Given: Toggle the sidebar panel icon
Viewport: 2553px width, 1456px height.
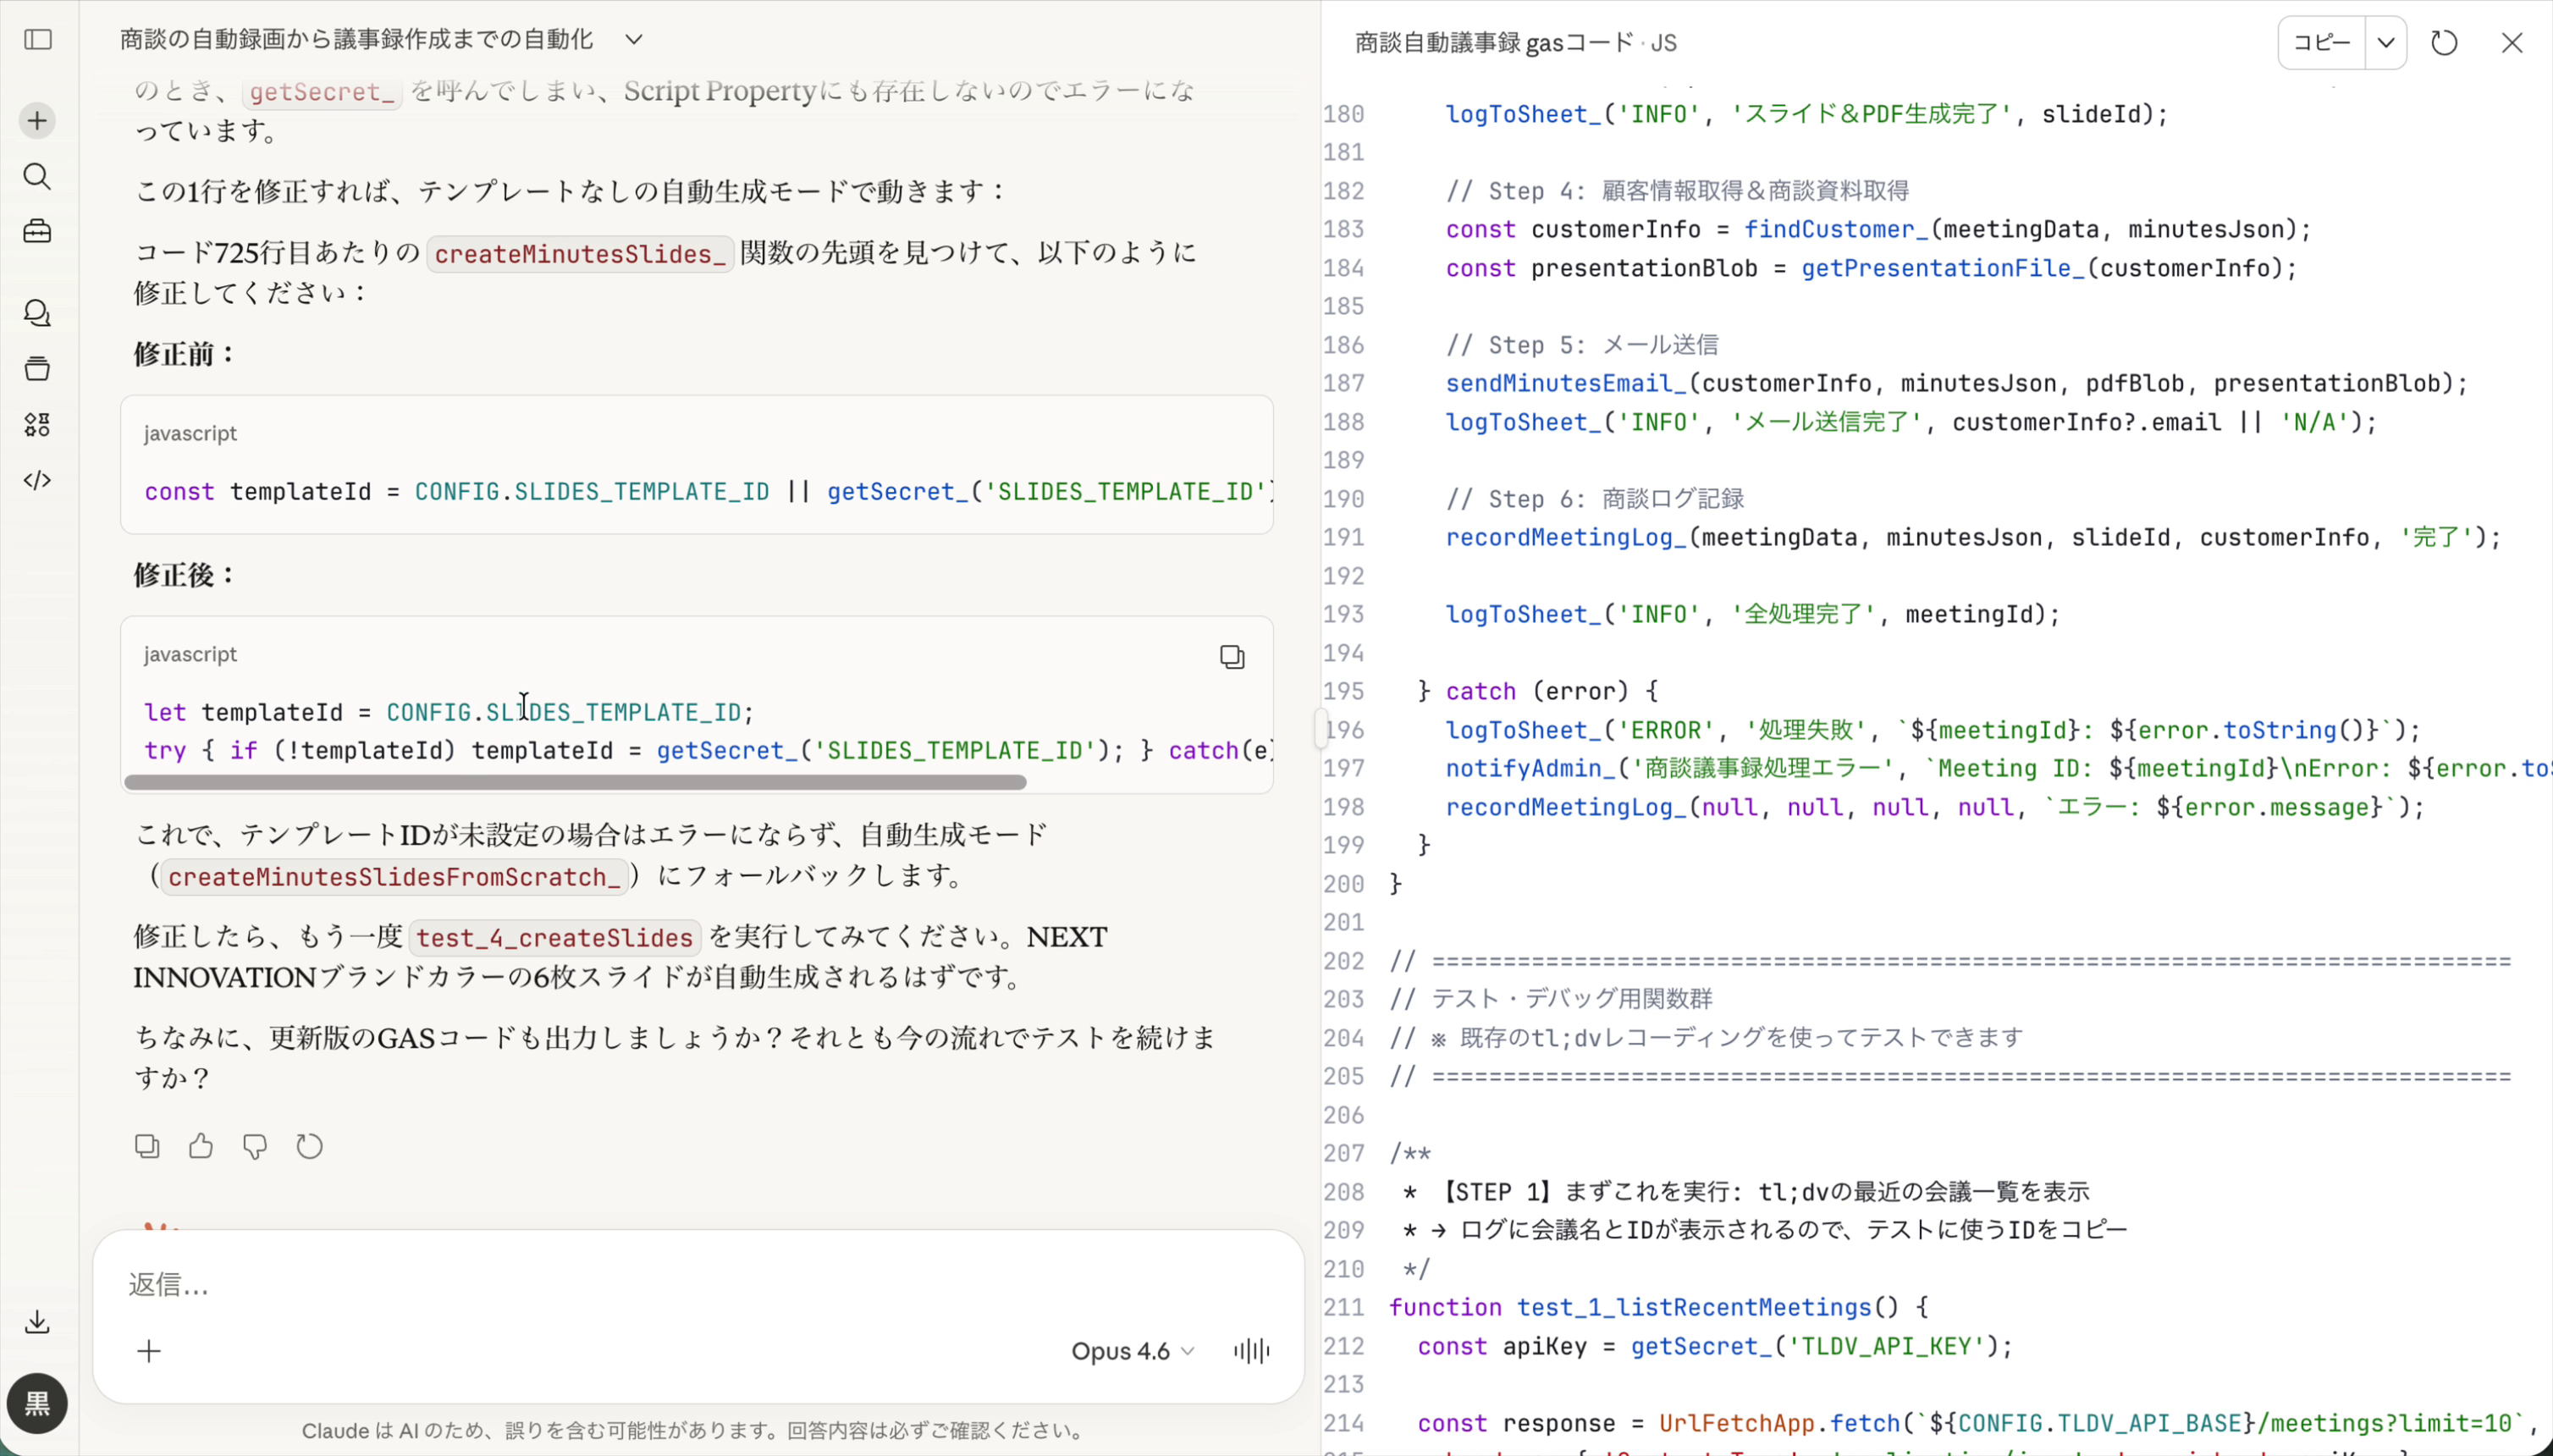Looking at the screenshot, I should 38,40.
